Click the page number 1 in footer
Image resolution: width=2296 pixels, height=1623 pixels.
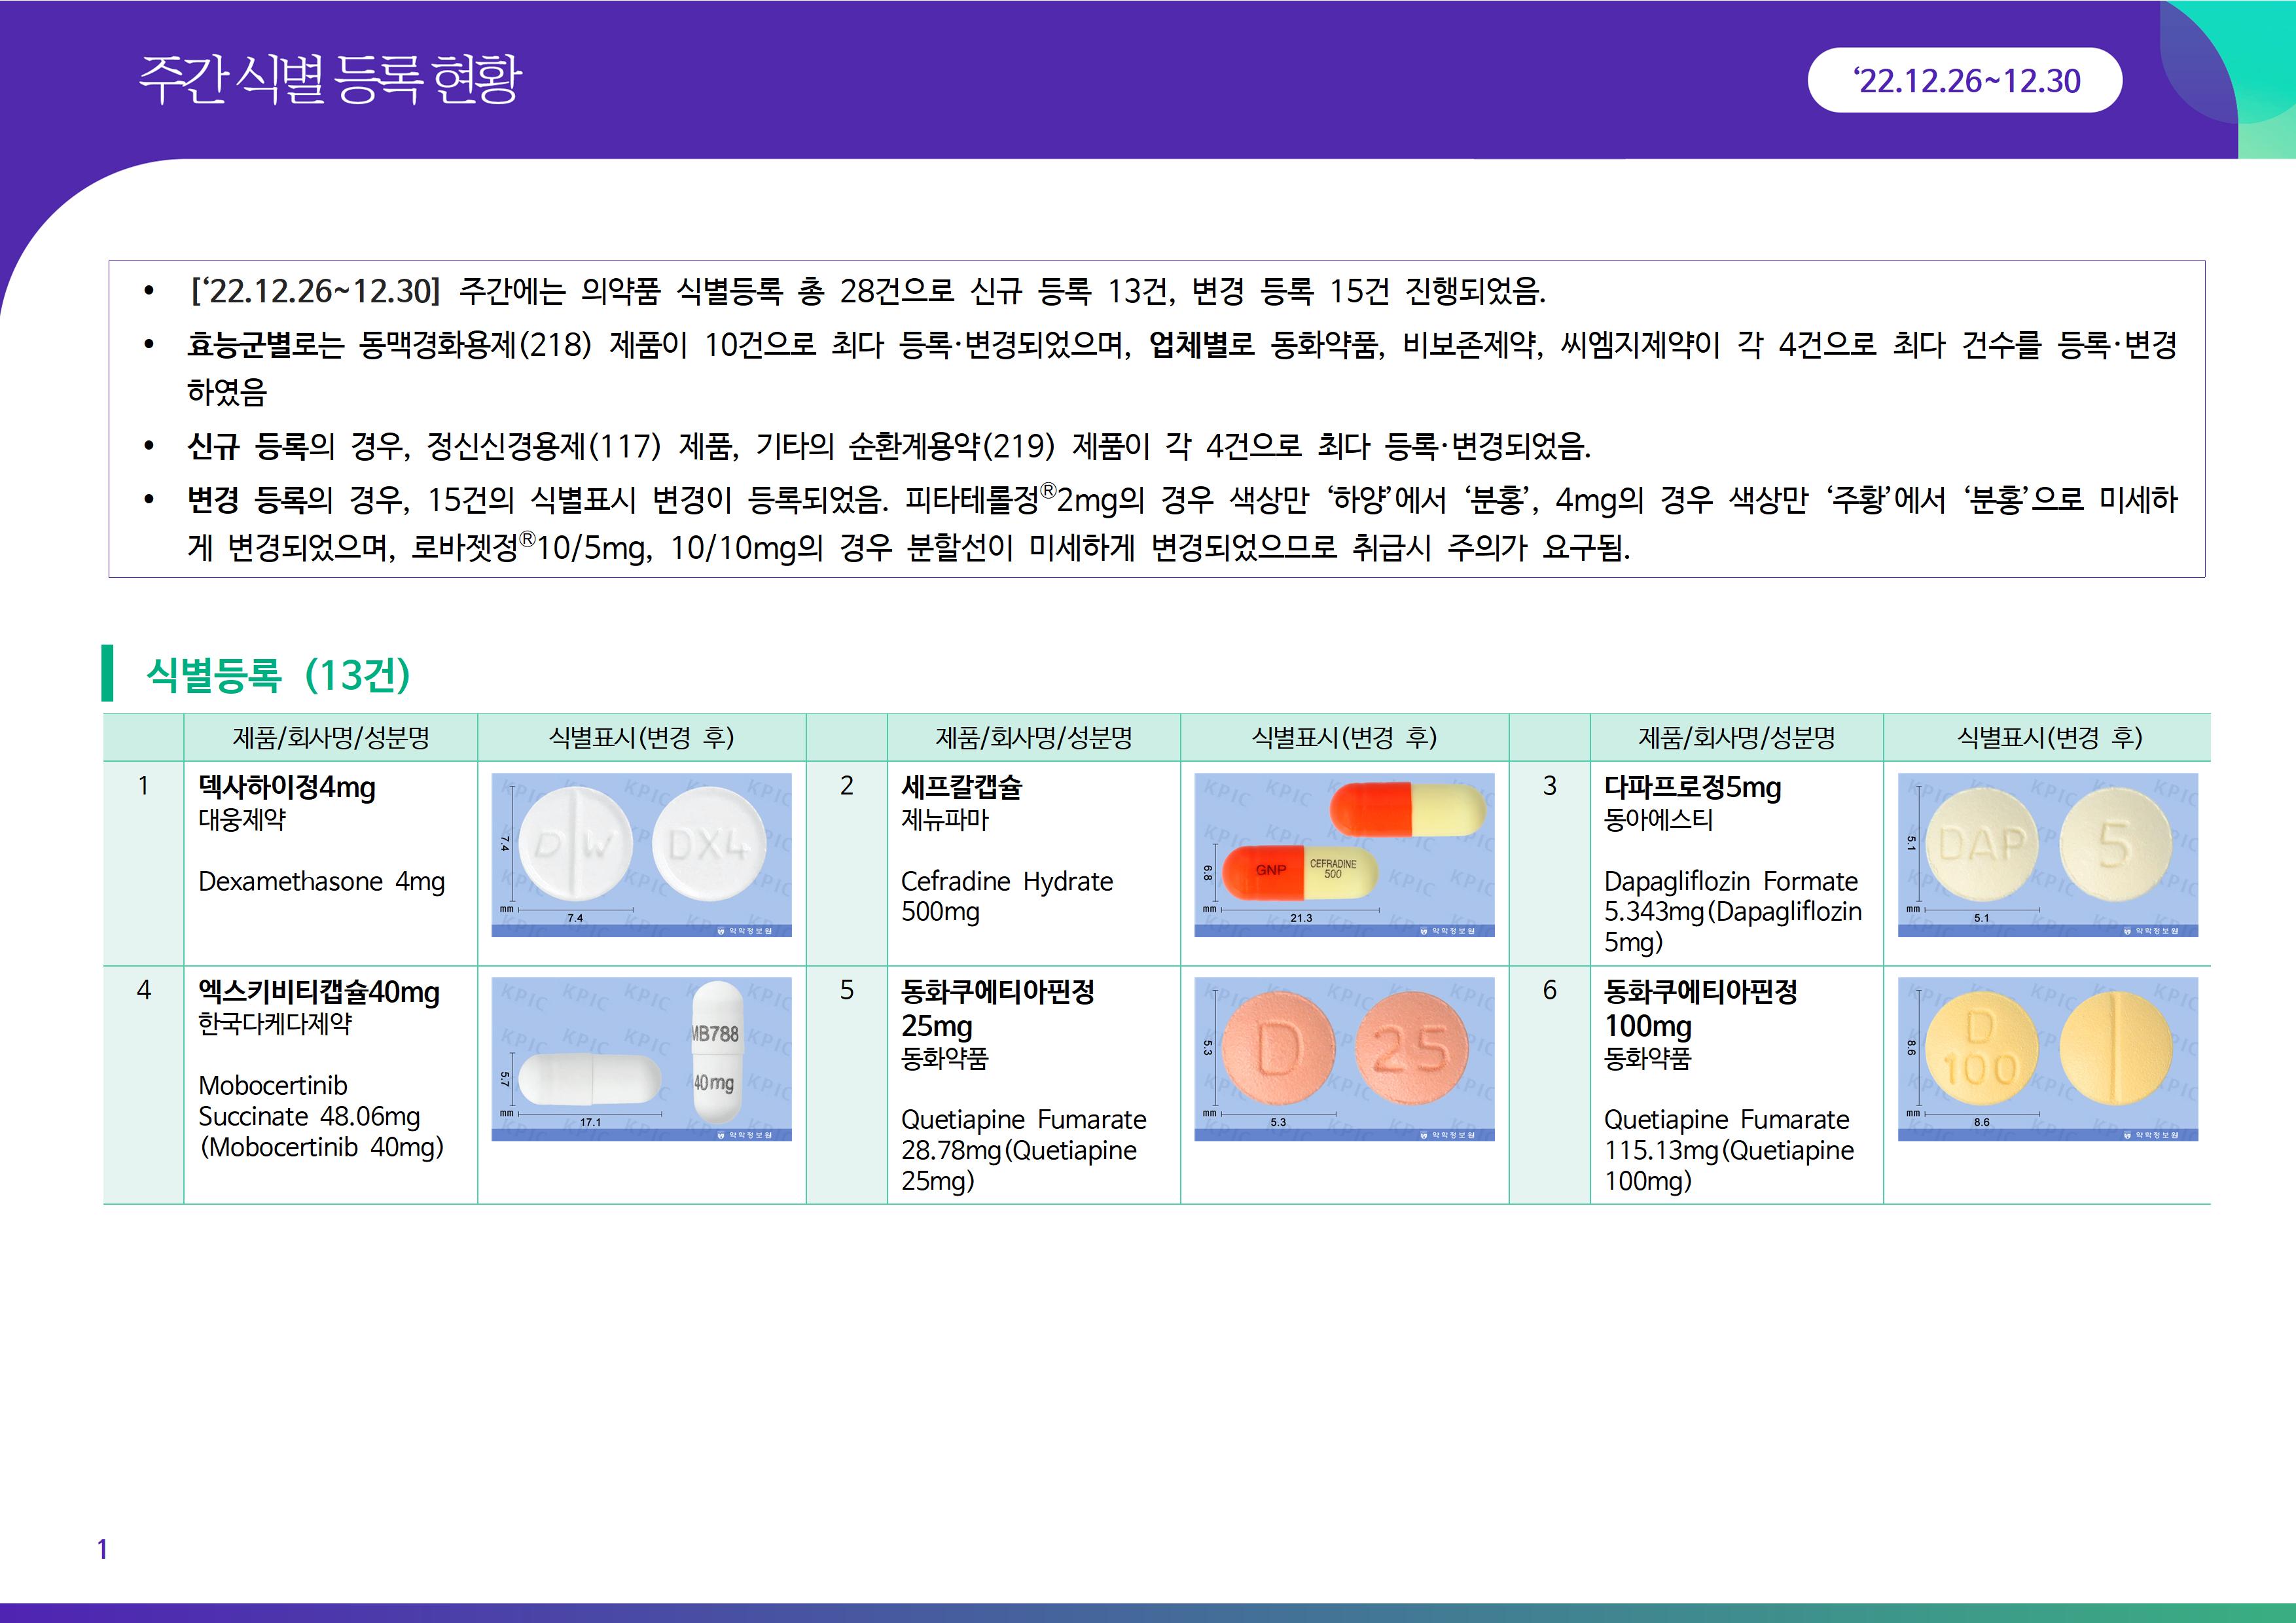coord(102,1549)
